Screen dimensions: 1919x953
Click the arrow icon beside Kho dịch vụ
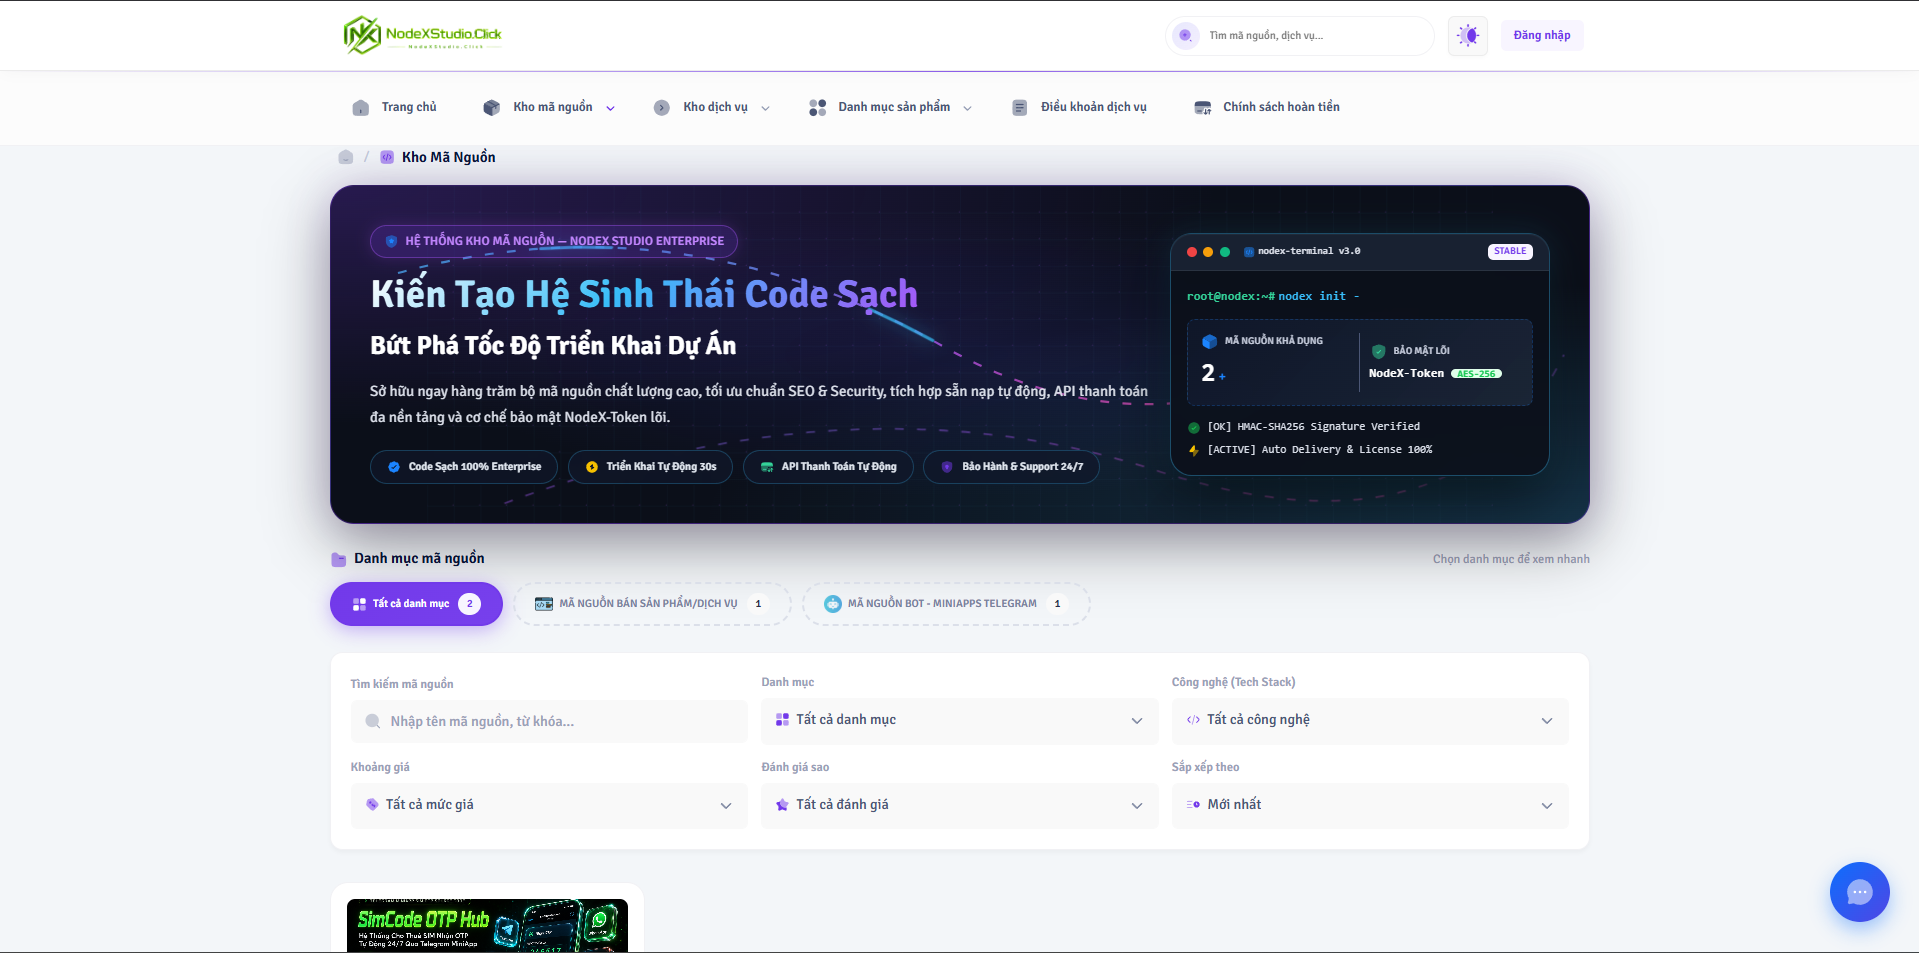(661, 108)
